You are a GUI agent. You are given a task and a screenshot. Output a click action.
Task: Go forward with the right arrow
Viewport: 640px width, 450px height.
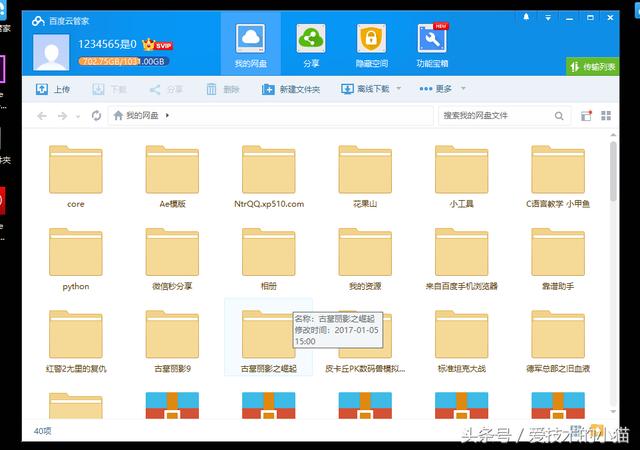pyautogui.click(x=62, y=116)
